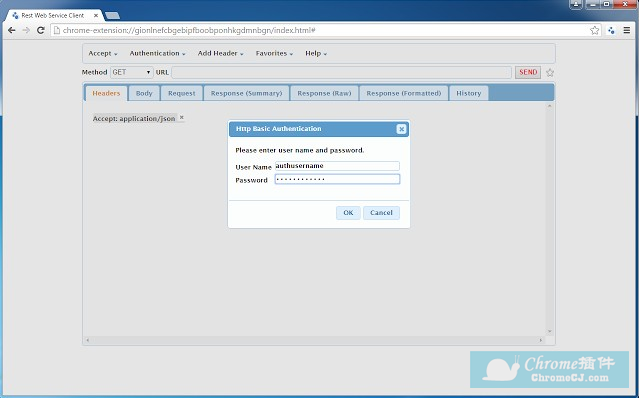Open the Rest Web Service Client extension icon
Screen dimensions: 639x398
[x=611, y=30]
